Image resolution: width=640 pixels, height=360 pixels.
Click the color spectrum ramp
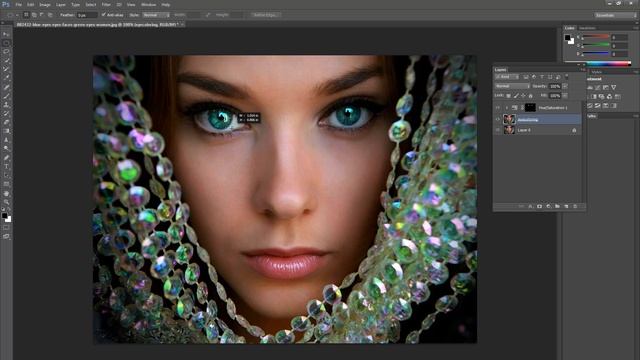pos(598,63)
